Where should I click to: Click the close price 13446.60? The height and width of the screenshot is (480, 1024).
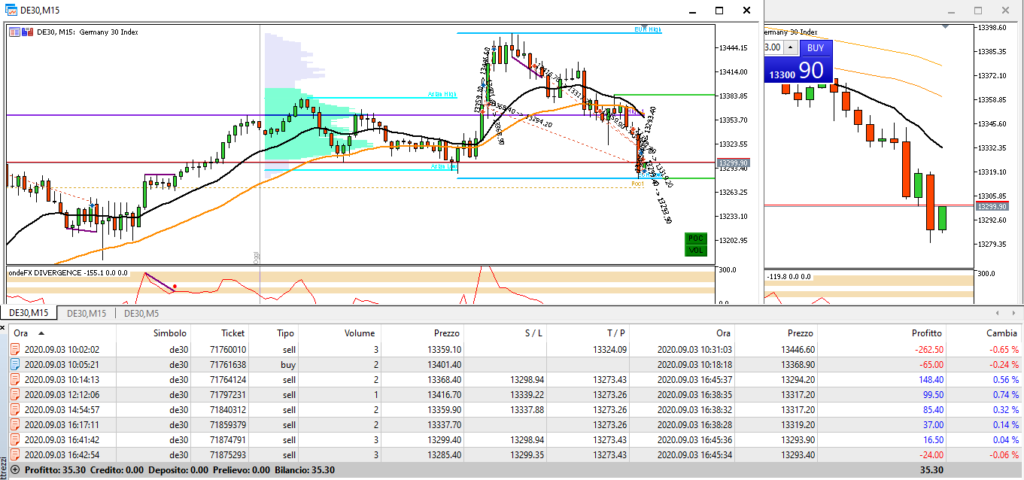pos(797,349)
